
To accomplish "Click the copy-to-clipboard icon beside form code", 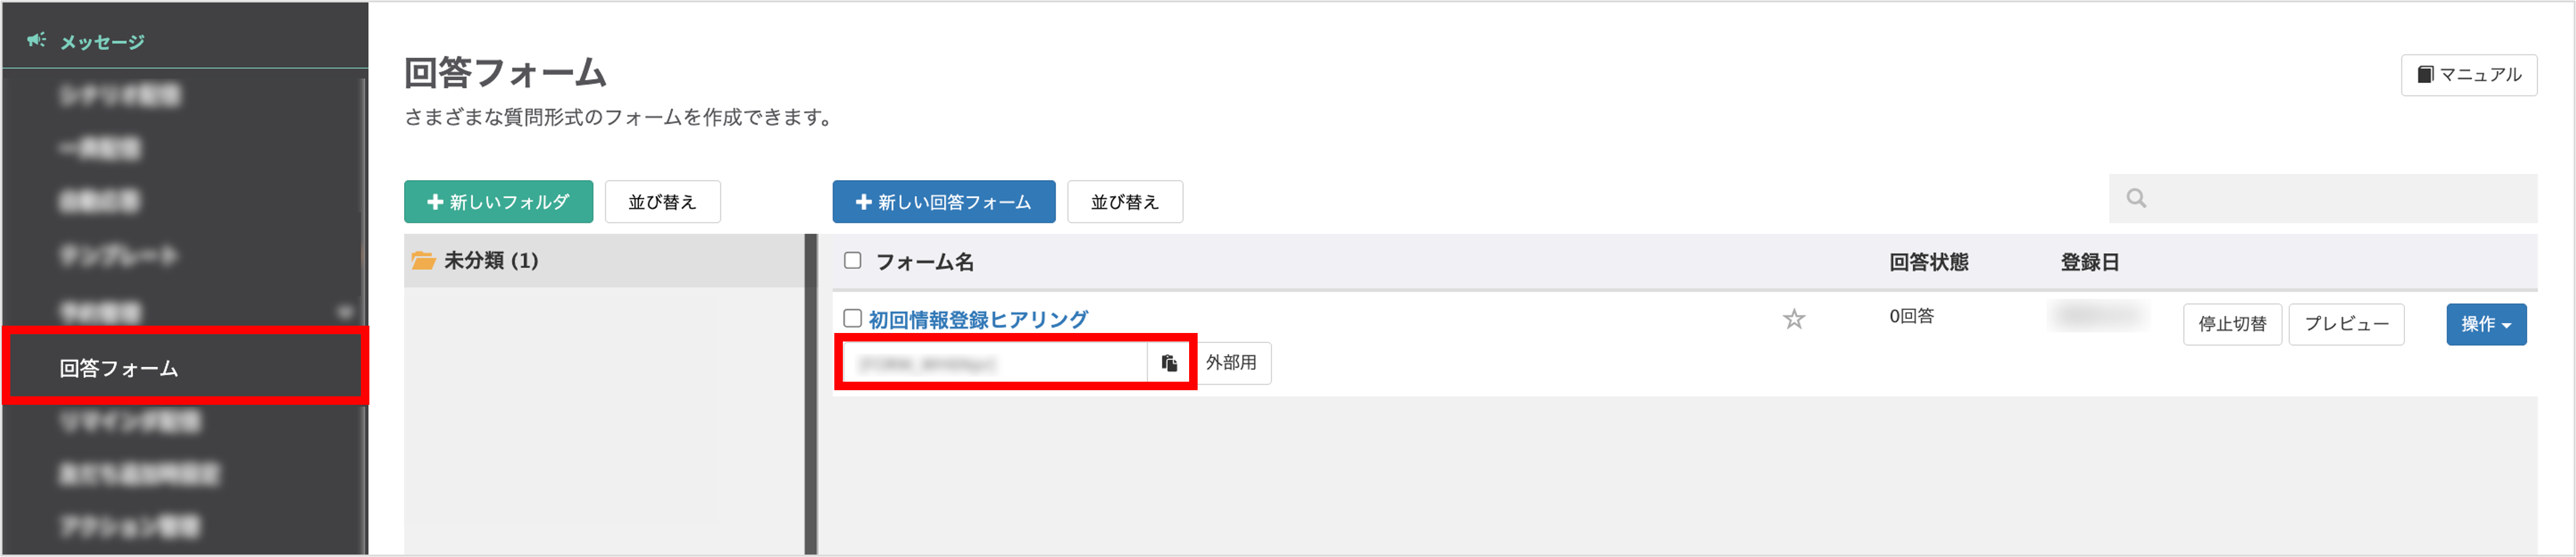I will point(1169,363).
